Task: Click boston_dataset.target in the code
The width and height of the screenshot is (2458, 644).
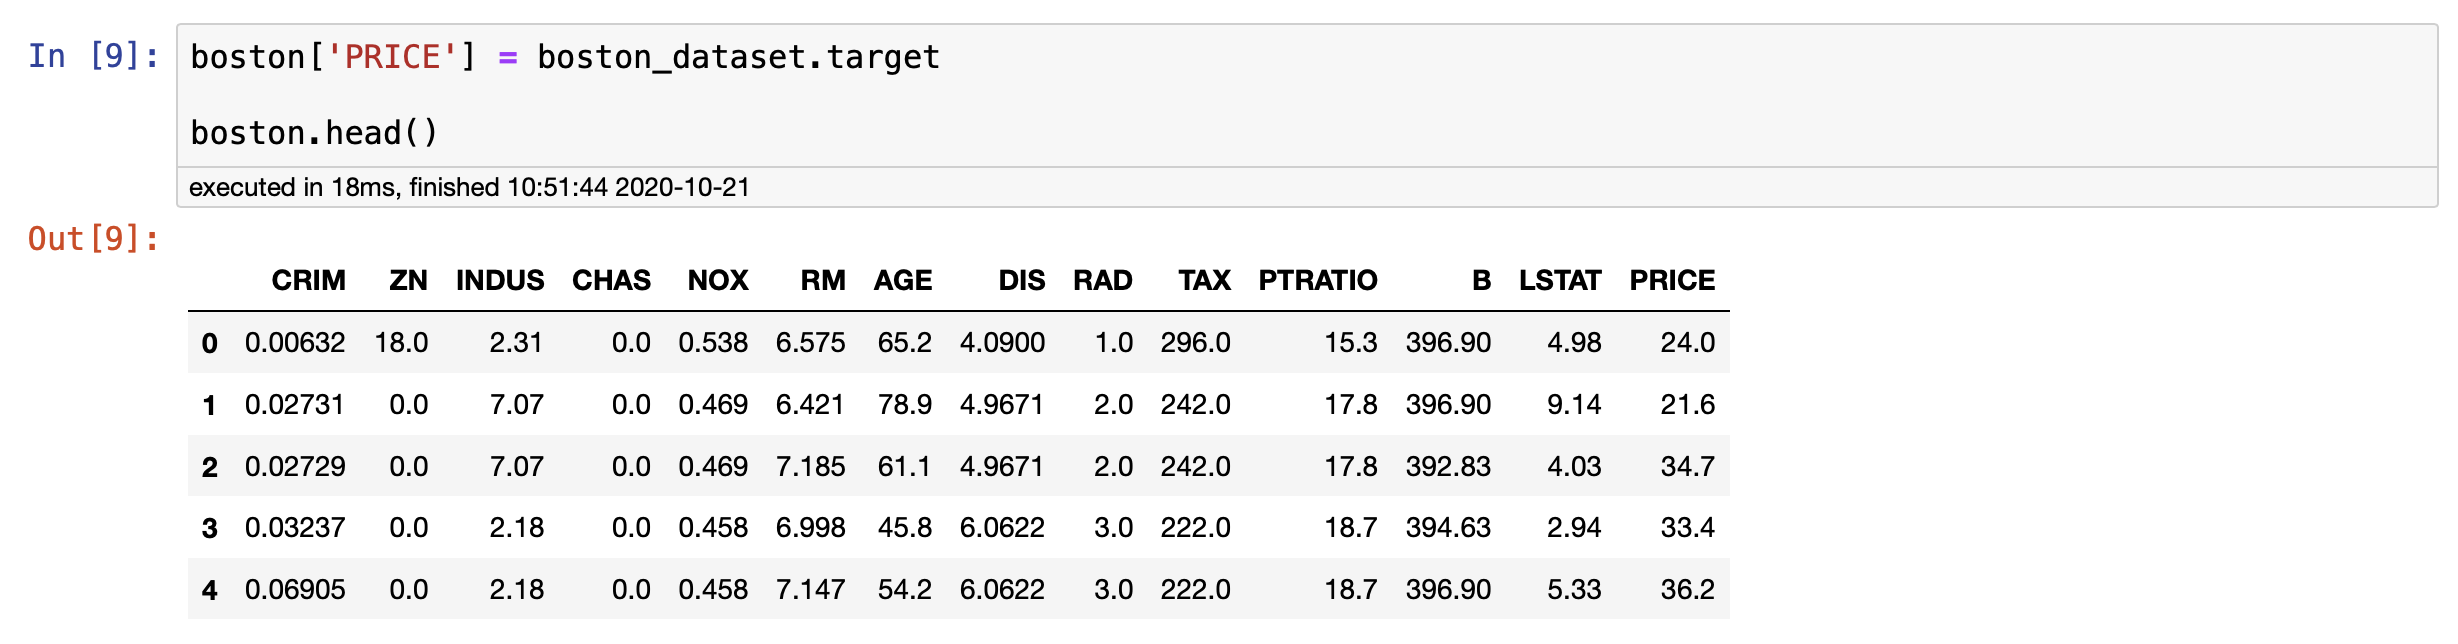Action: (x=738, y=57)
